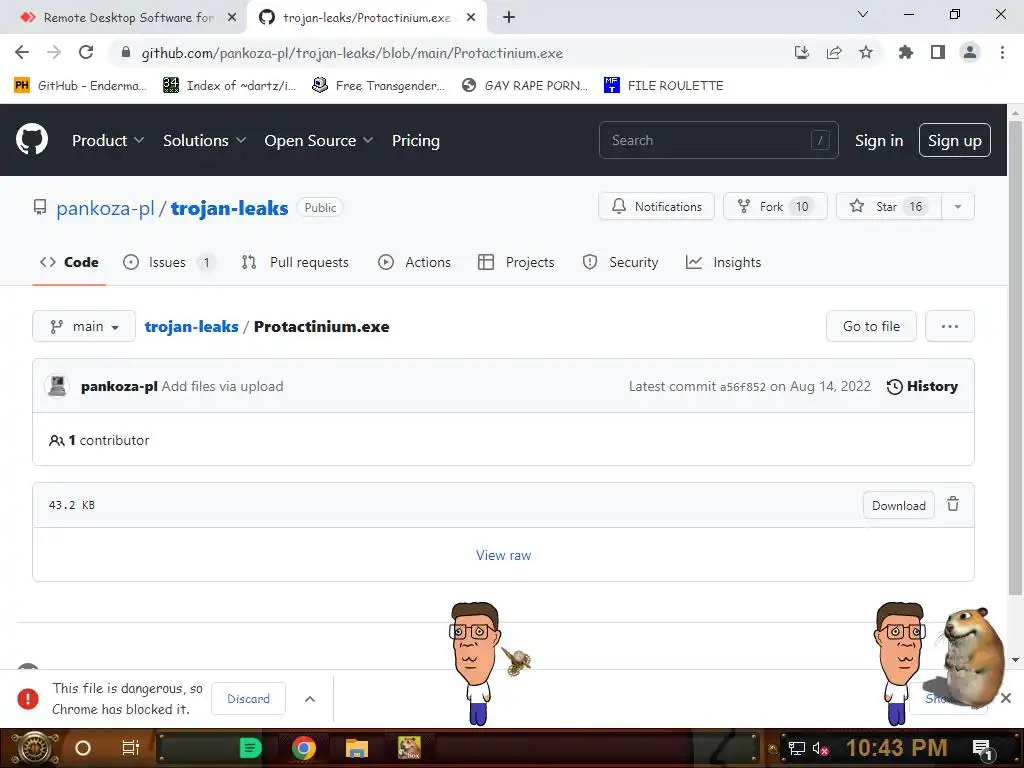Click the Sign in link

(878, 140)
